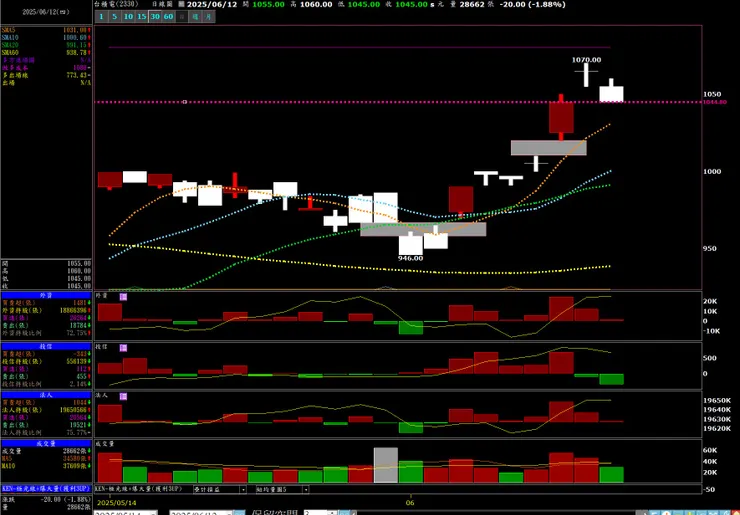Click the purple icon in 投信 sub-chart
The width and height of the screenshot is (740, 515).
click(123, 347)
